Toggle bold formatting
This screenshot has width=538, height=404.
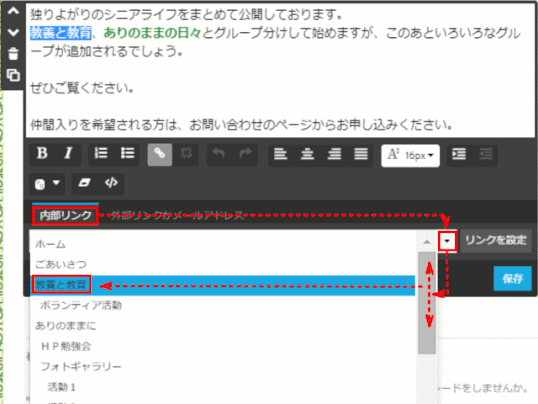[42, 153]
